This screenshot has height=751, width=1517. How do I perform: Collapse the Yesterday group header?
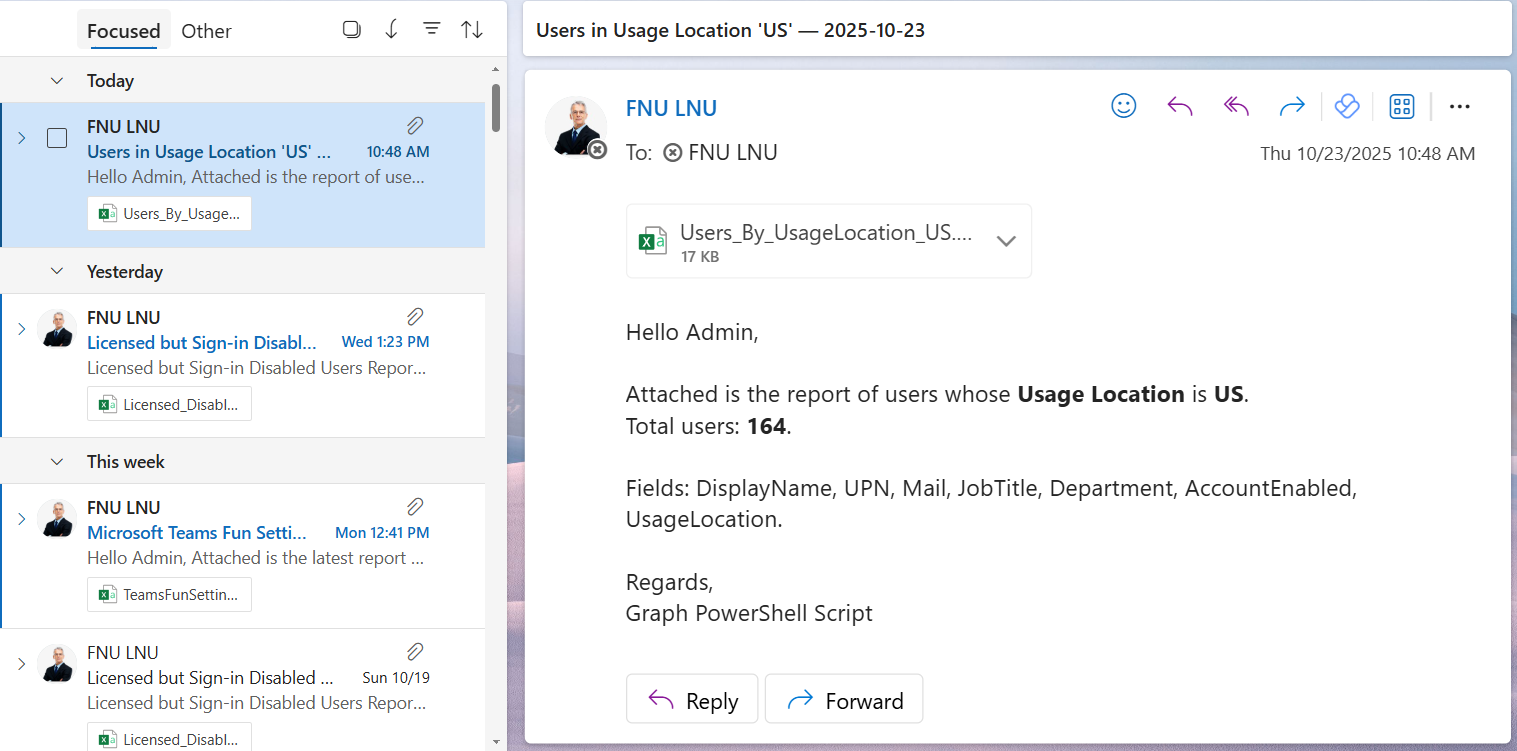point(57,272)
